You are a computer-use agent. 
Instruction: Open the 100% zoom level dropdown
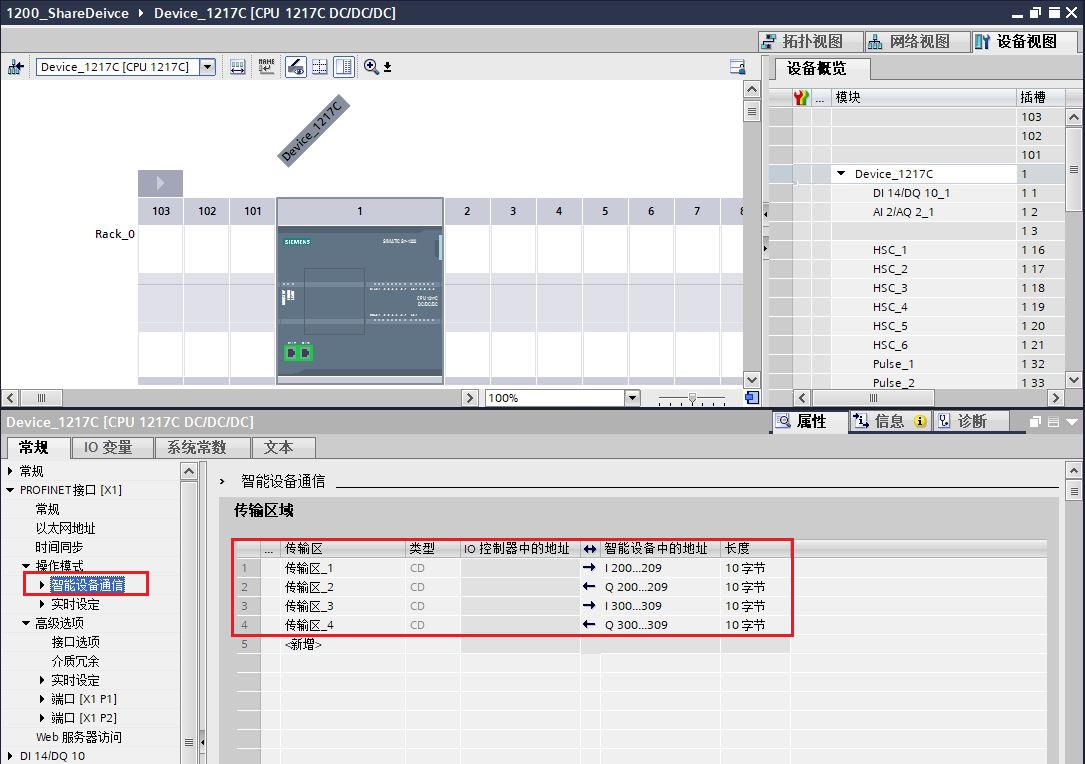click(x=632, y=398)
